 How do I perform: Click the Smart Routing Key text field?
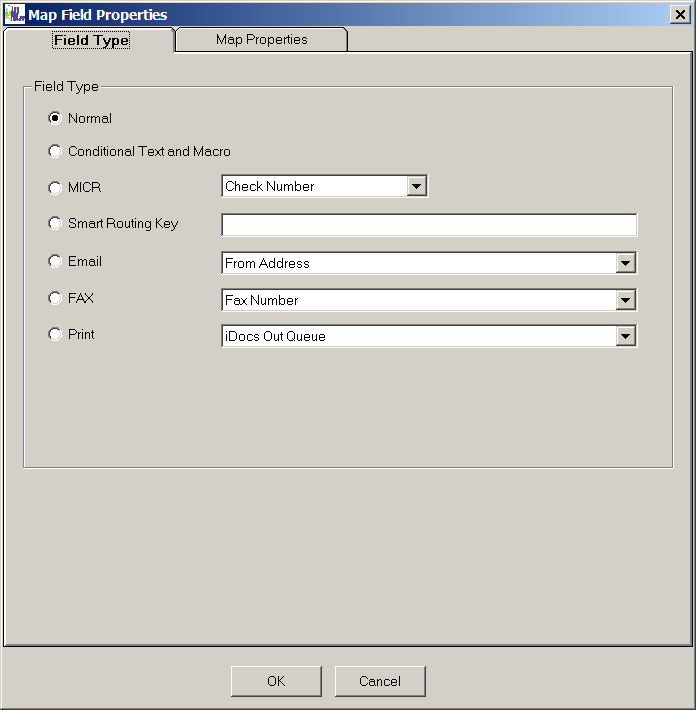pyautogui.click(x=428, y=225)
